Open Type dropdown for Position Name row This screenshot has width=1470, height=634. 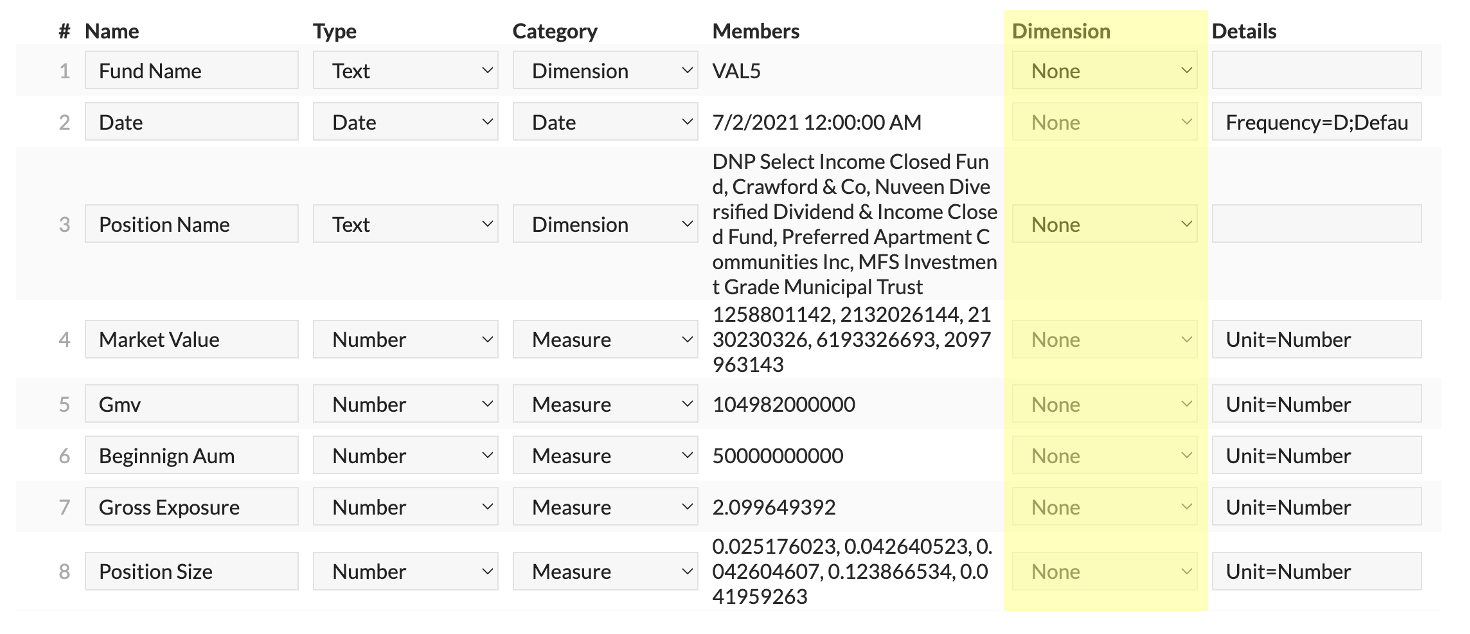point(405,224)
